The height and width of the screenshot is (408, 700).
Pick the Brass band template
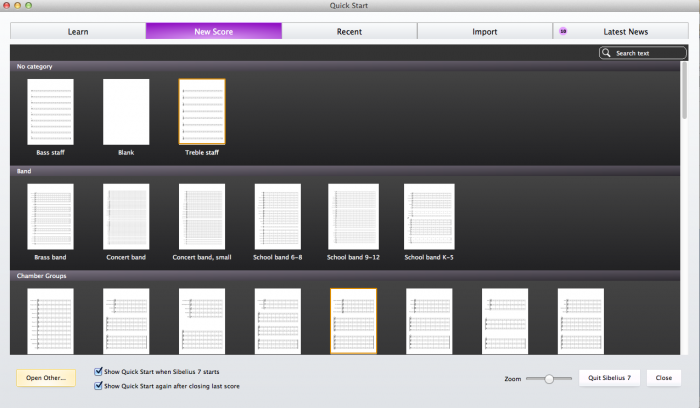point(50,216)
